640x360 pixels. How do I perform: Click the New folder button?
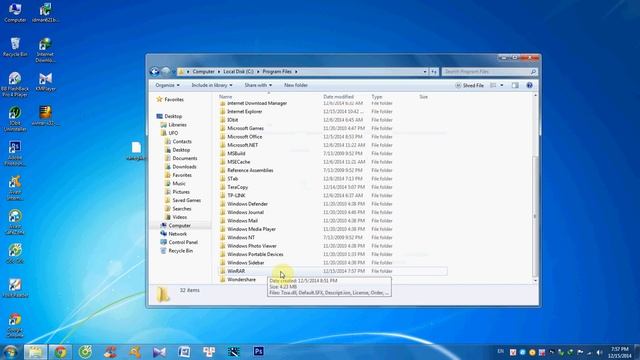(x=296, y=85)
